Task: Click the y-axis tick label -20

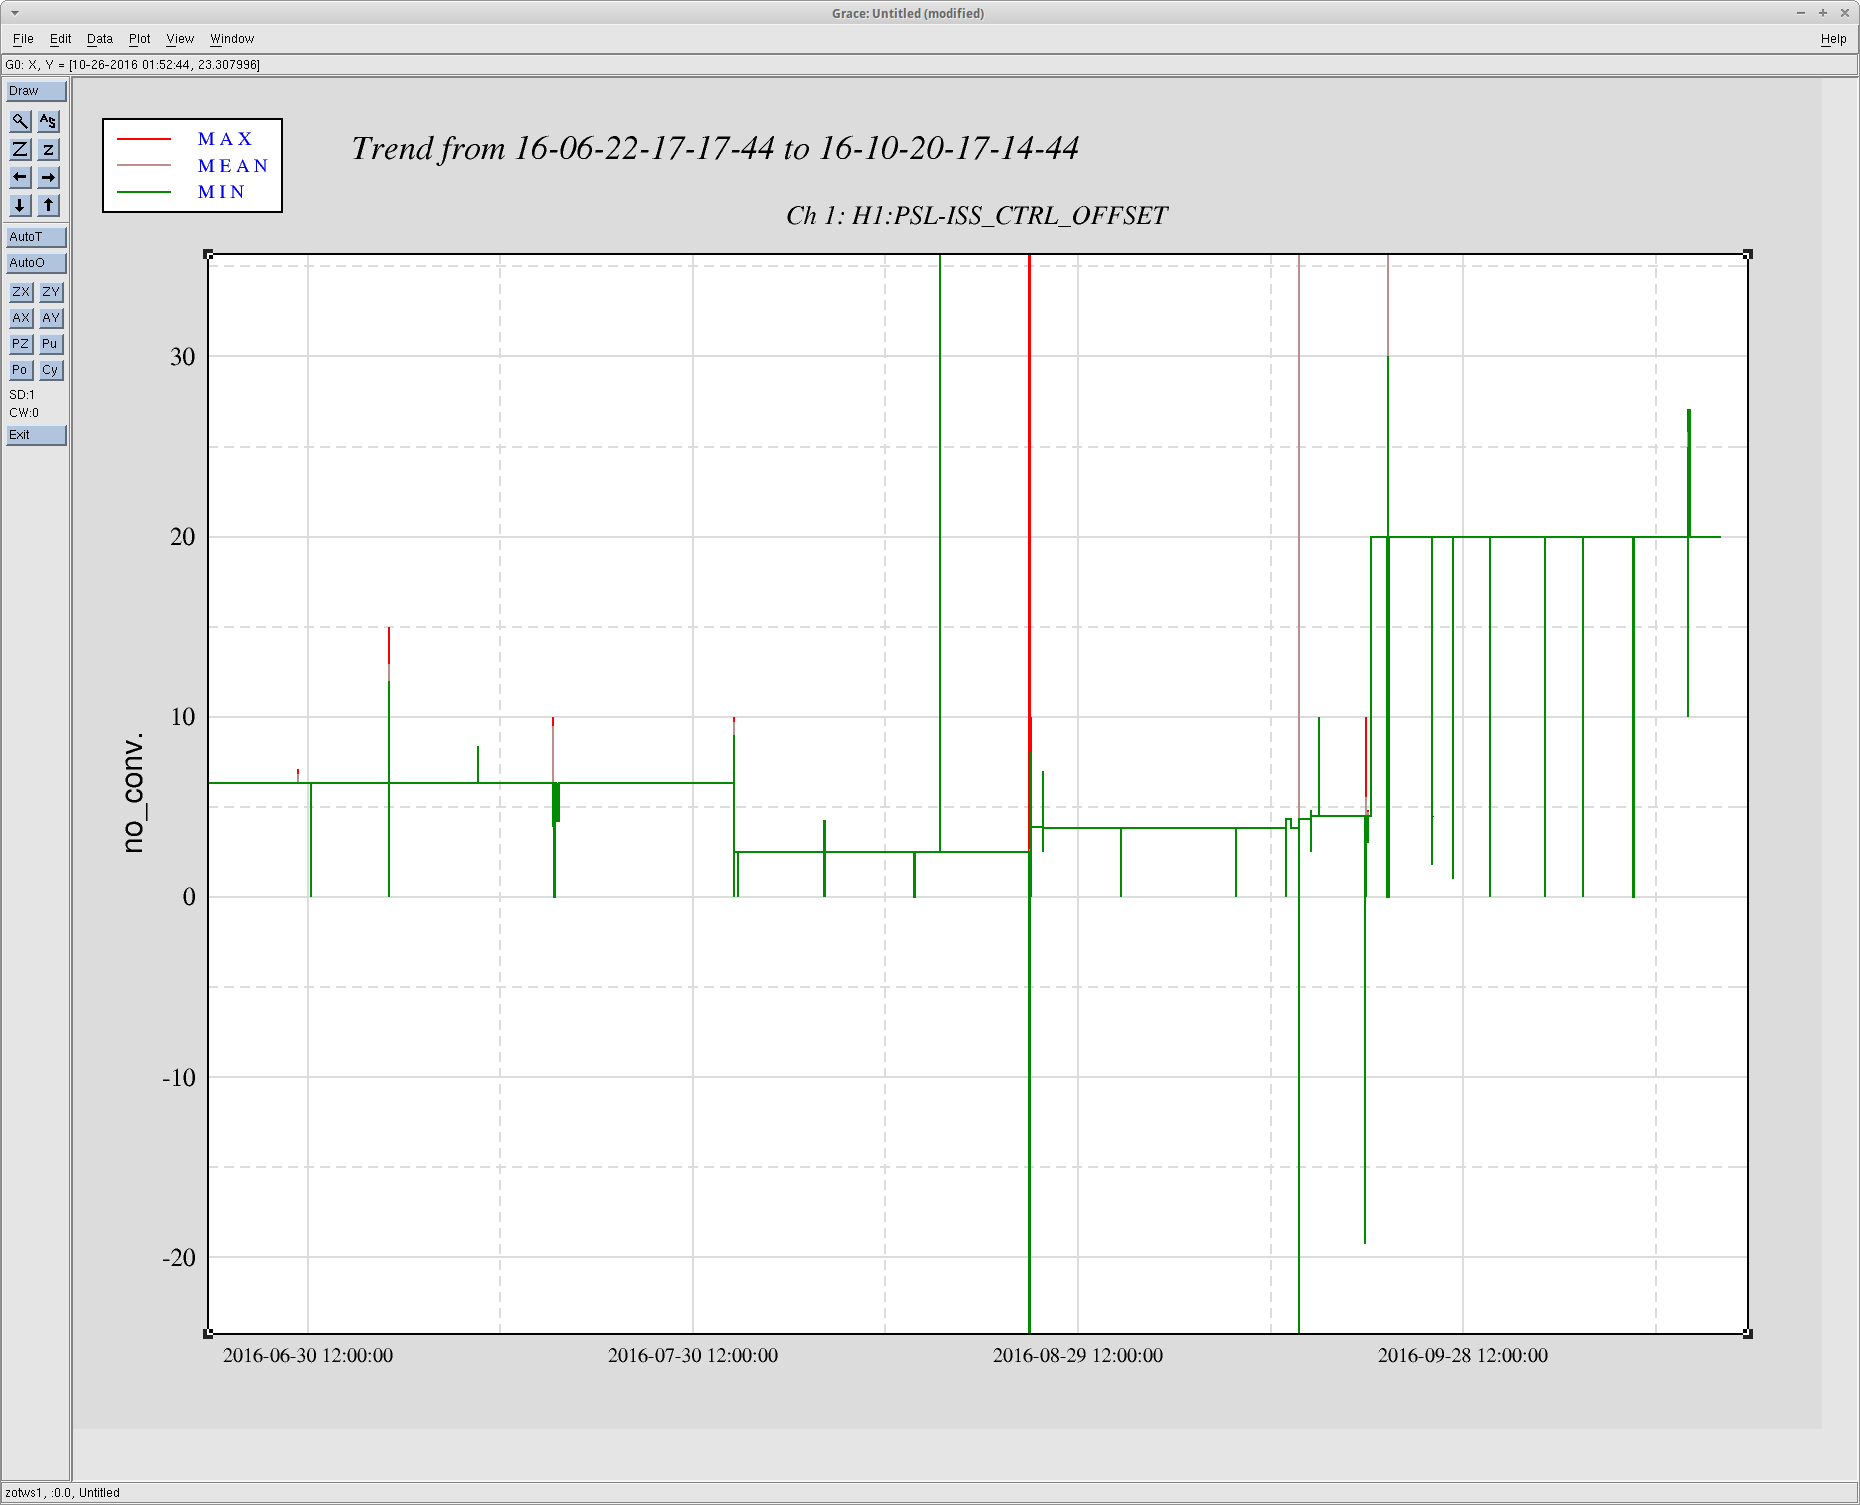Action: [x=179, y=1258]
